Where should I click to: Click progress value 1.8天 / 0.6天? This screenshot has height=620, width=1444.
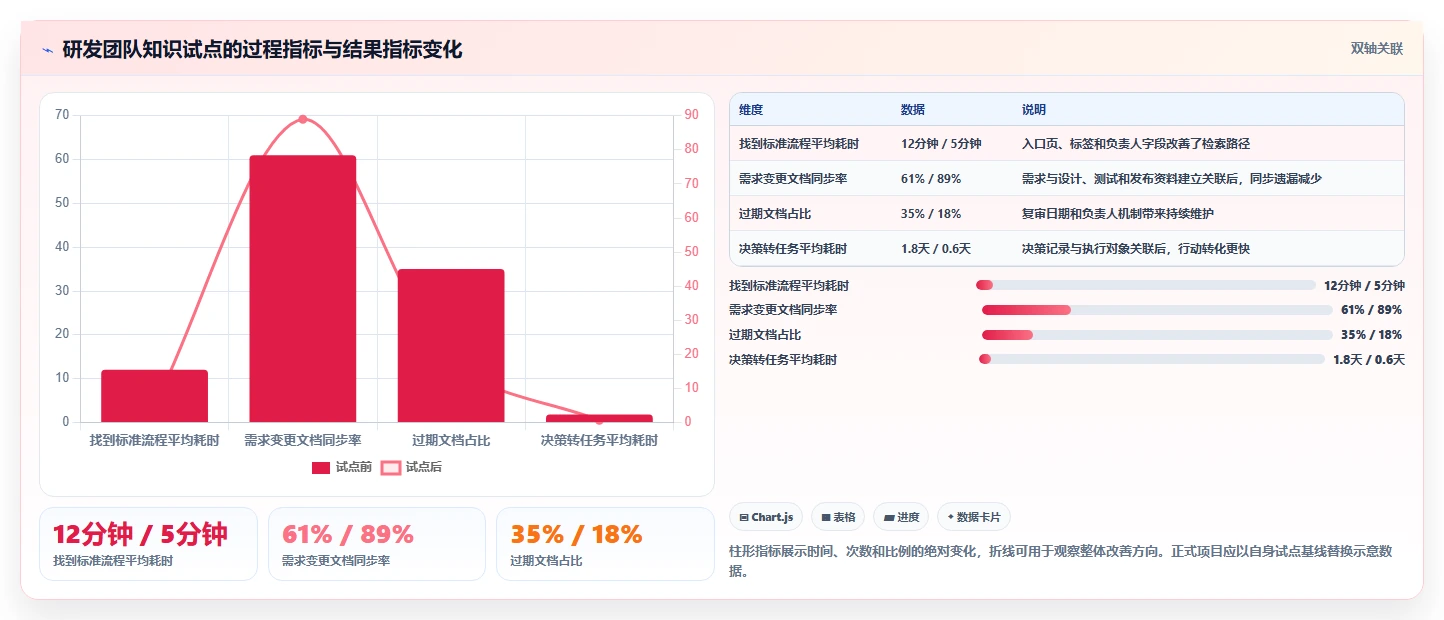[1369, 360]
